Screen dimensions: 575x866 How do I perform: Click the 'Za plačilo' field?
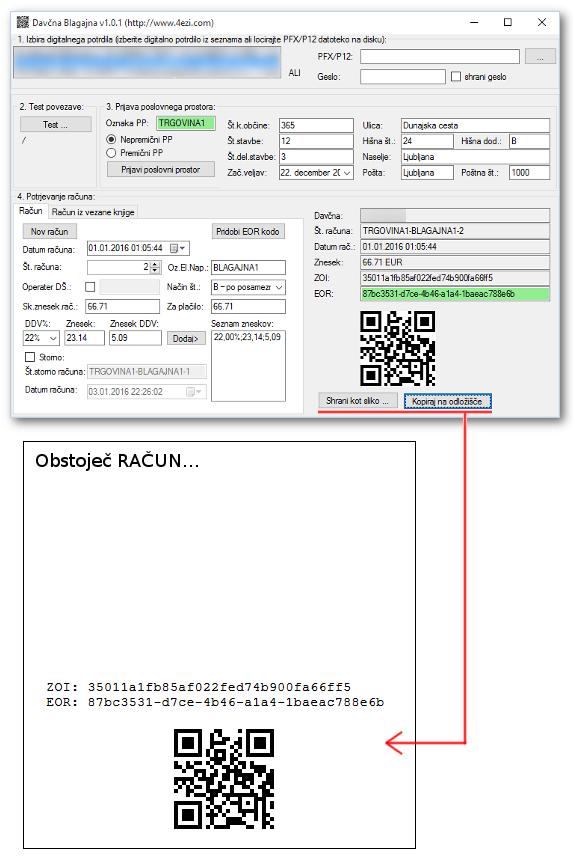coord(249,306)
